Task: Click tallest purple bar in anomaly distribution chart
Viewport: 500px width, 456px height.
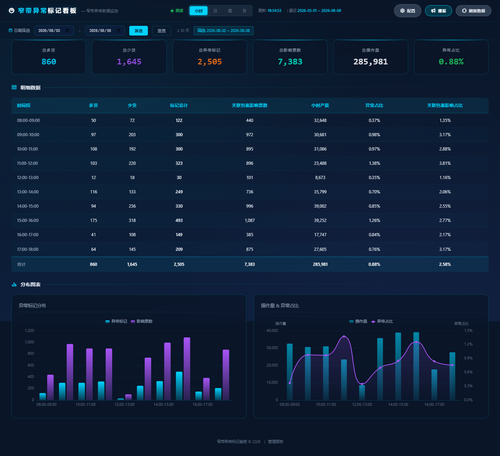Action: click(187, 369)
